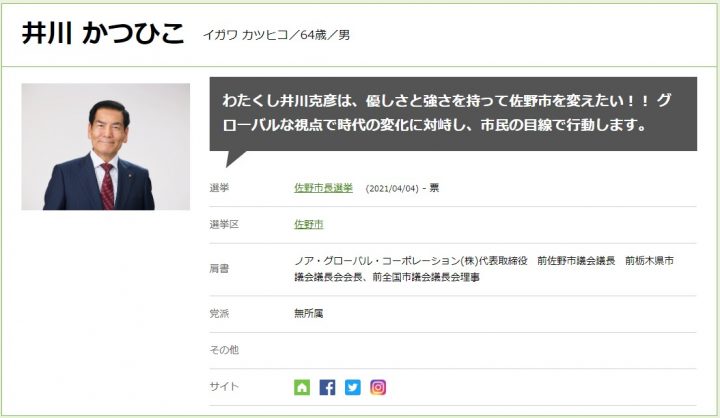720x418 pixels.
Task: Click the 選挙 row label
Action: (219, 188)
